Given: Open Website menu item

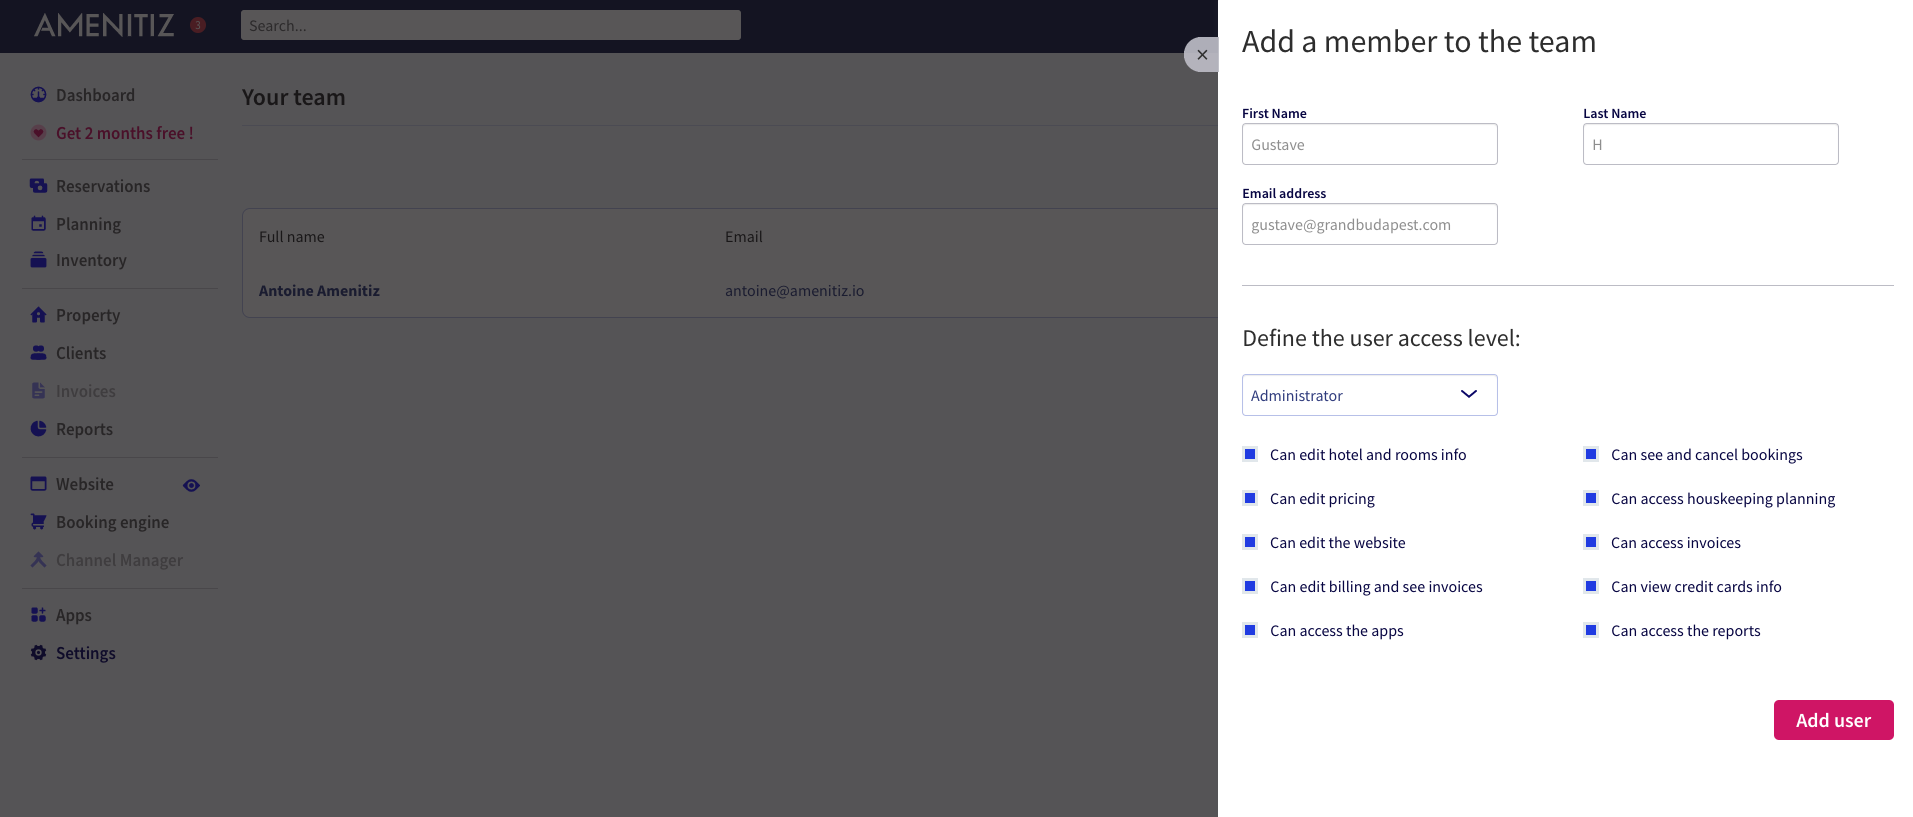Looking at the screenshot, I should pyautogui.click(x=85, y=484).
